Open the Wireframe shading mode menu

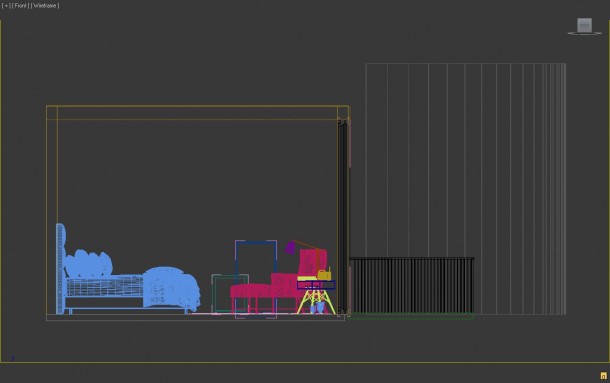(x=45, y=6)
